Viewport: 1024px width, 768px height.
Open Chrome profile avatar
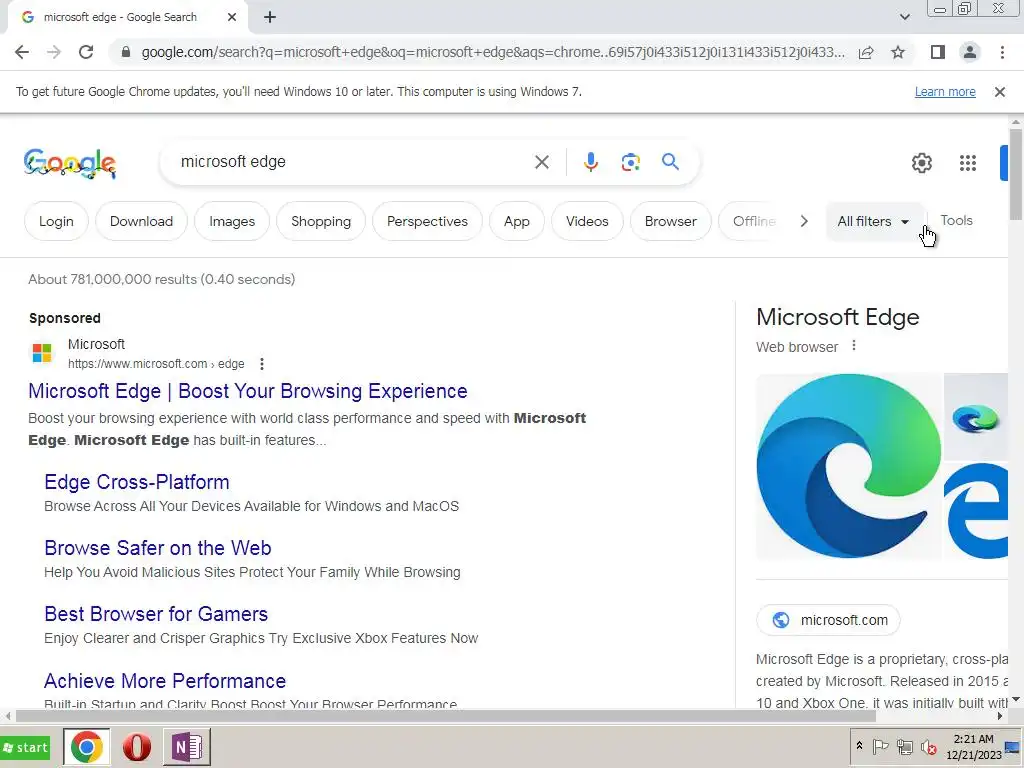click(970, 52)
